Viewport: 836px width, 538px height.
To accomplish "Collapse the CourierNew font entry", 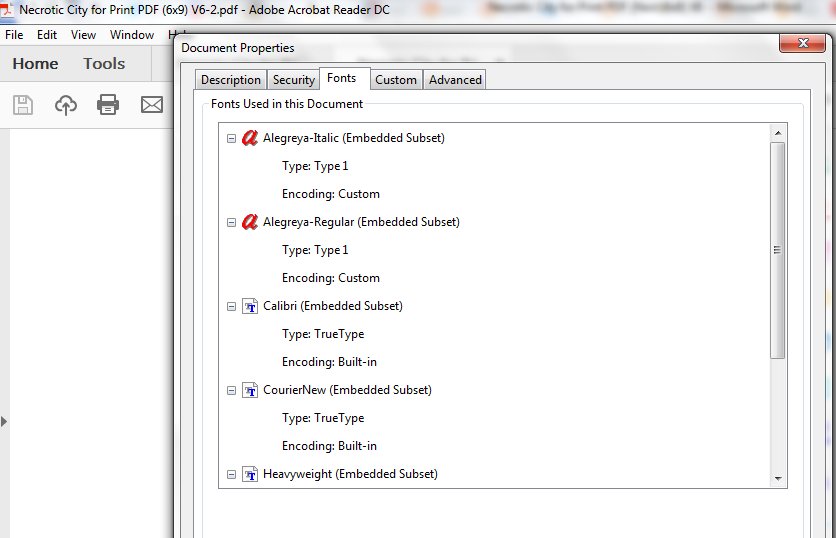I will click(x=231, y=390).
